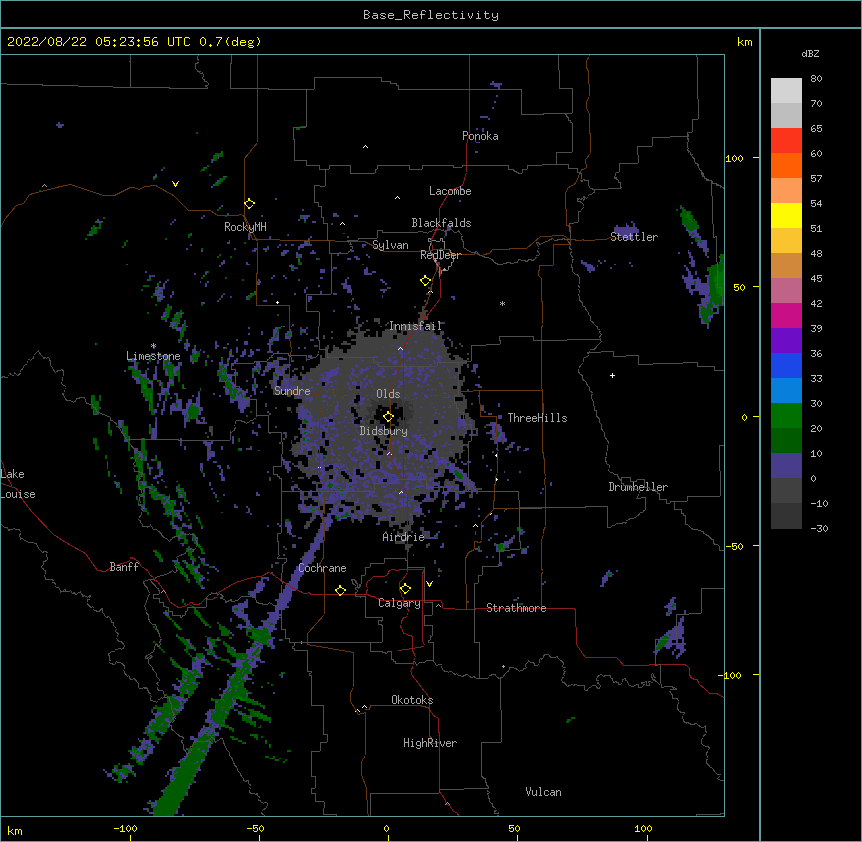This screenshot has height=842, width=862.
Task: Click the Stettler city label
Action: [634, 237]
